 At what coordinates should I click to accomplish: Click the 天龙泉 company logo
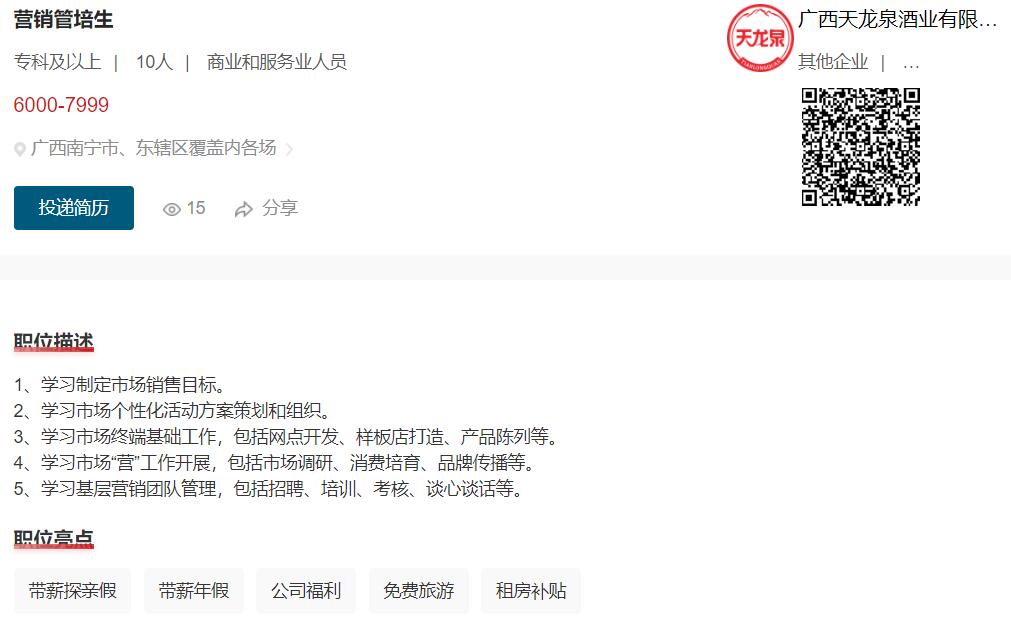coord(760,38)
